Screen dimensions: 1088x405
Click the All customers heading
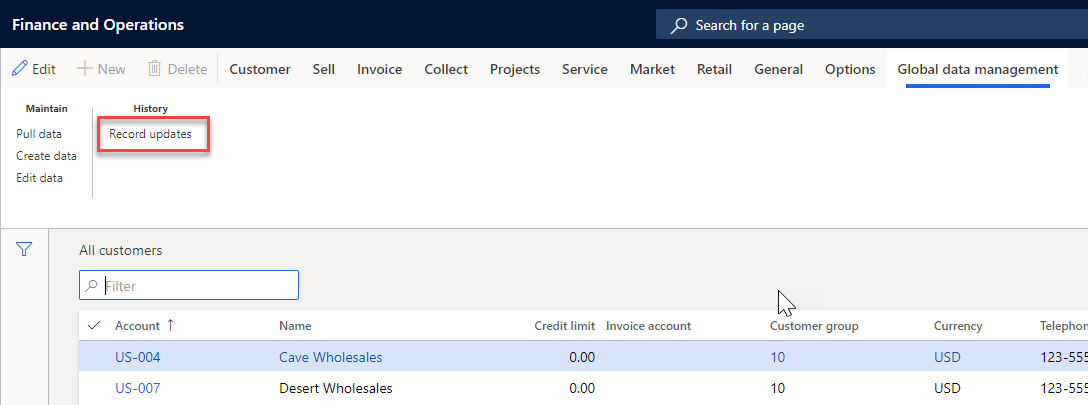coord(121,250)
